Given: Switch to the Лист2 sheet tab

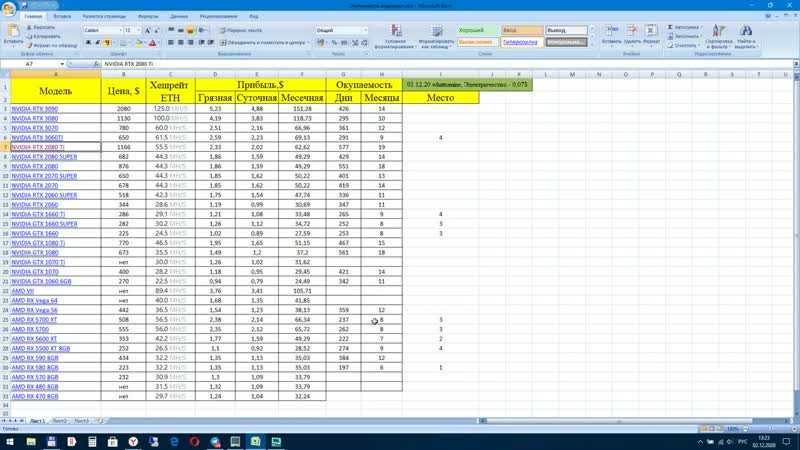Looking at the screenshot, I should pos(60,421).
